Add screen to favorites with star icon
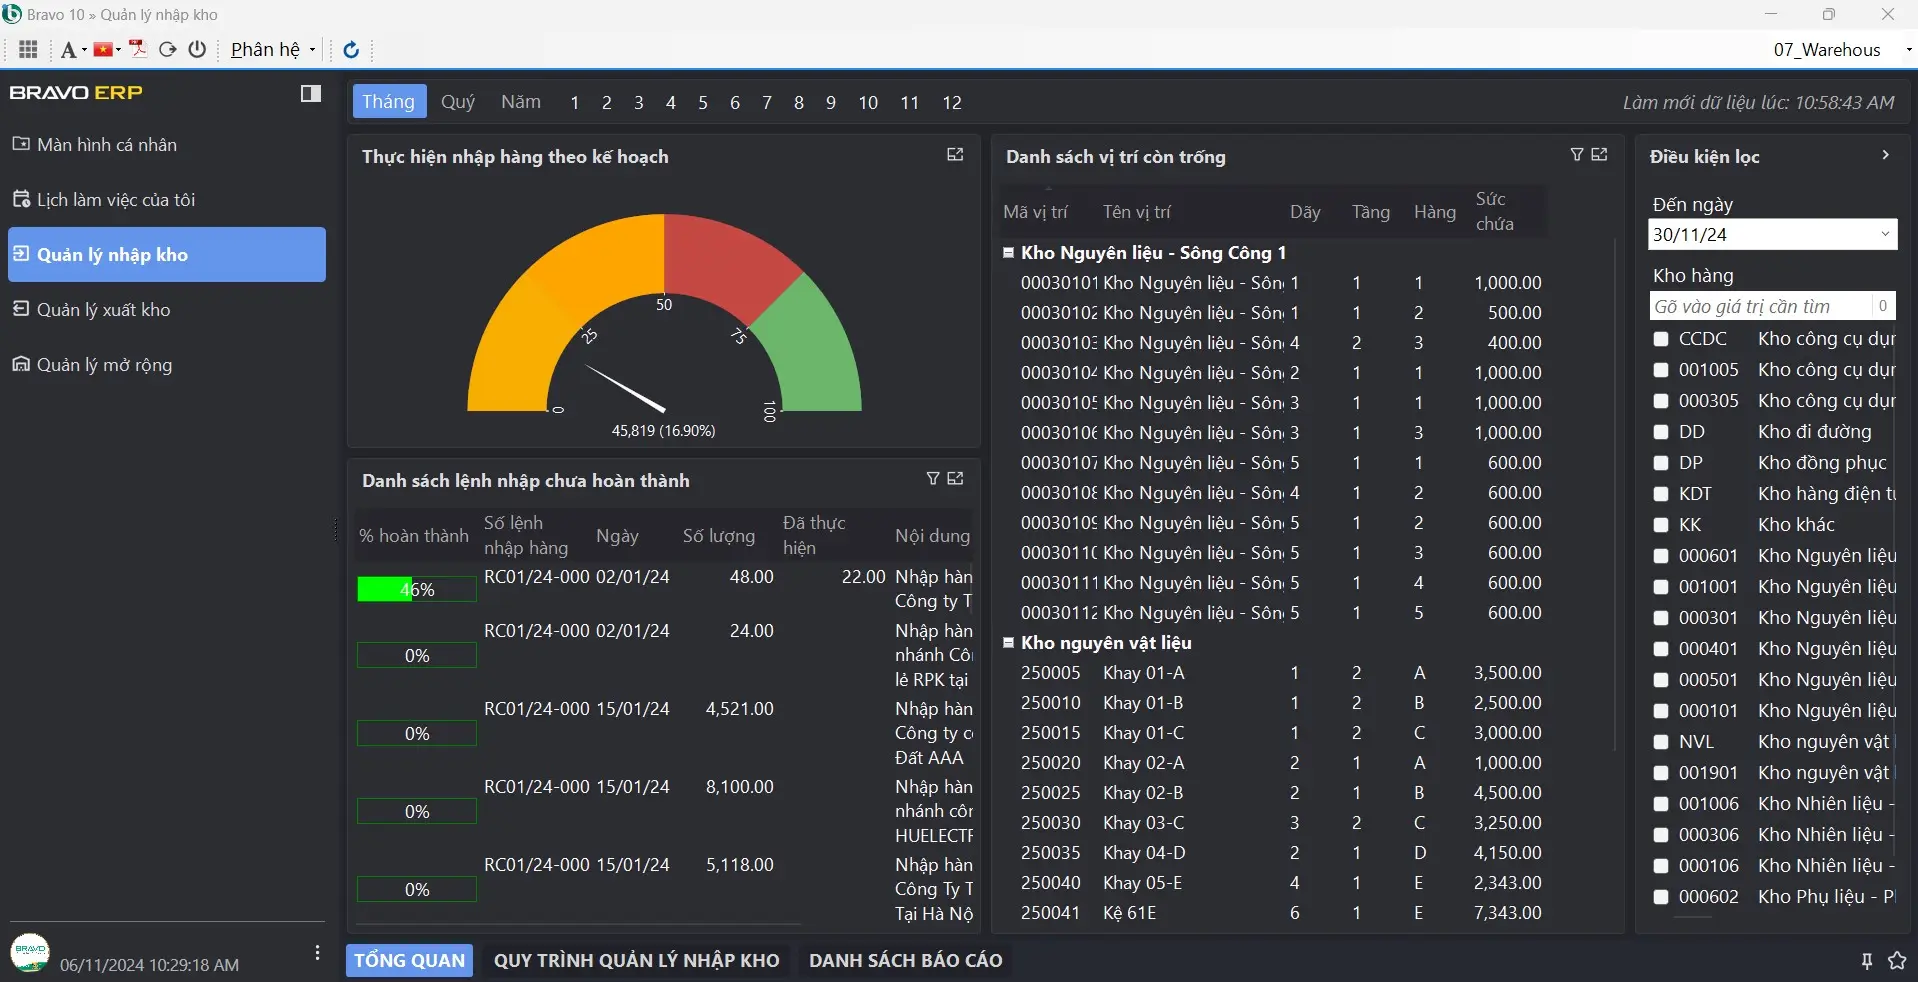 (x=1896, y=961)
